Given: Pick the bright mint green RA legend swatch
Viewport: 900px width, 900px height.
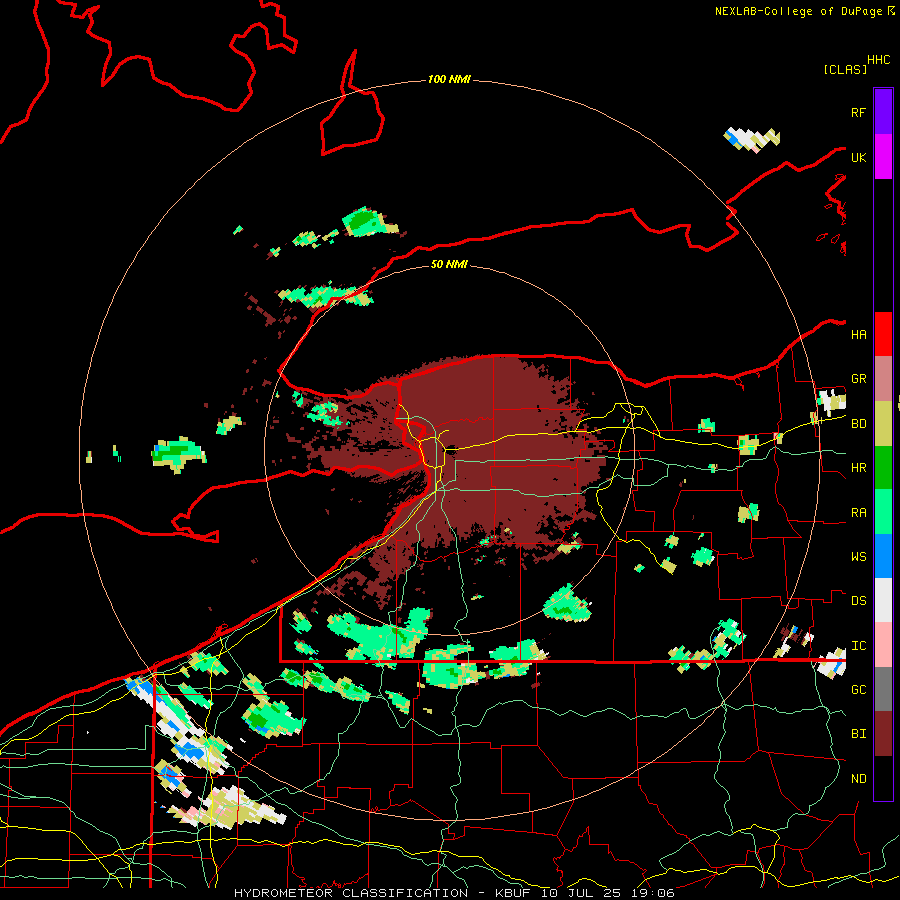Looking at the screenshot, I should 883,512.
